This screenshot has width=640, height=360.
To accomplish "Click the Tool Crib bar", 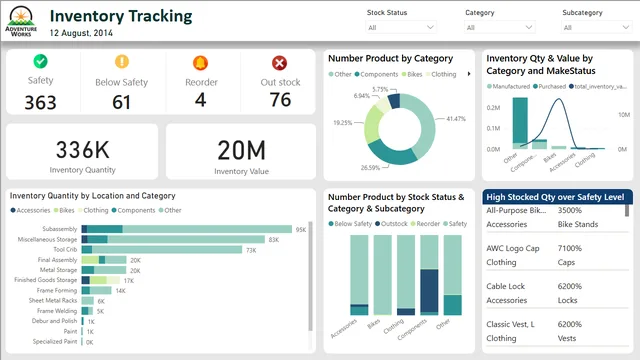I will pos(162,249).
